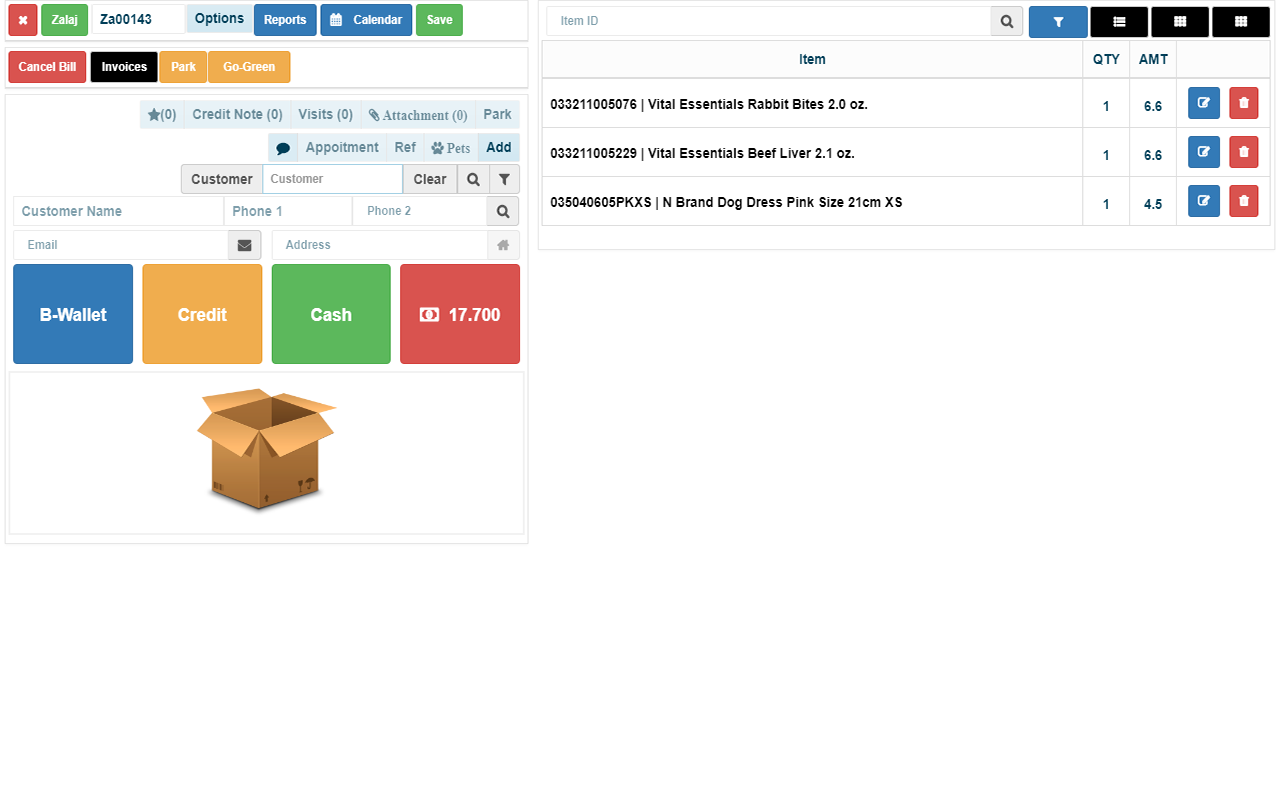Open the comment bubble icon

click(283, 147)
